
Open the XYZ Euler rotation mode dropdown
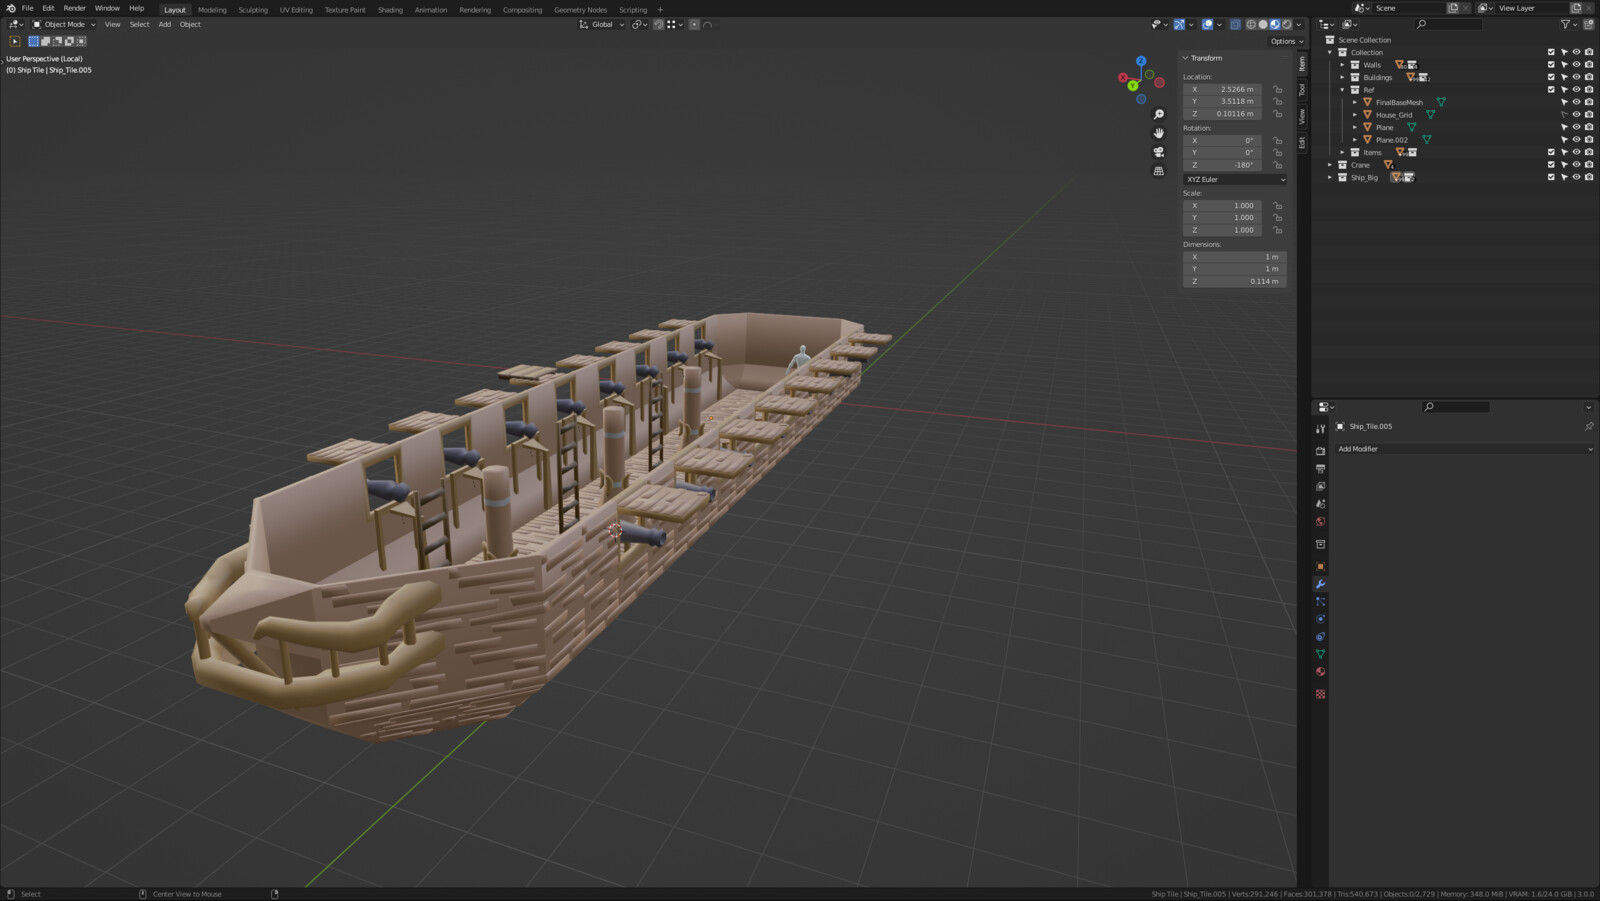click(x=1235, y=179)
